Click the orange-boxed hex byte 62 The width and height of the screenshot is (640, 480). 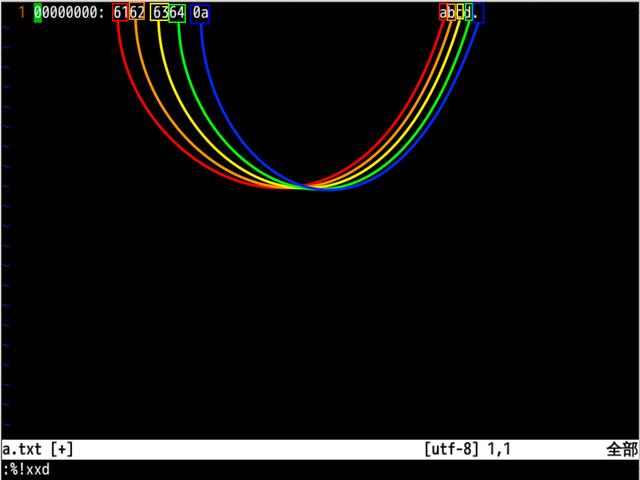coord(137,11)
